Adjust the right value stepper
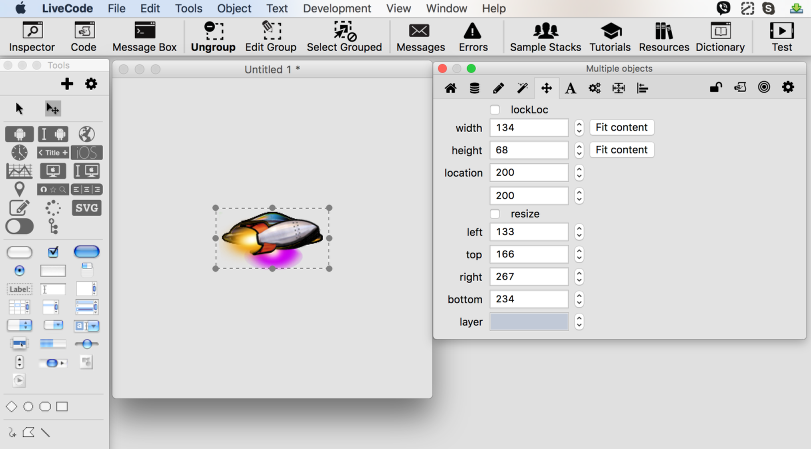 coord(579,277)
